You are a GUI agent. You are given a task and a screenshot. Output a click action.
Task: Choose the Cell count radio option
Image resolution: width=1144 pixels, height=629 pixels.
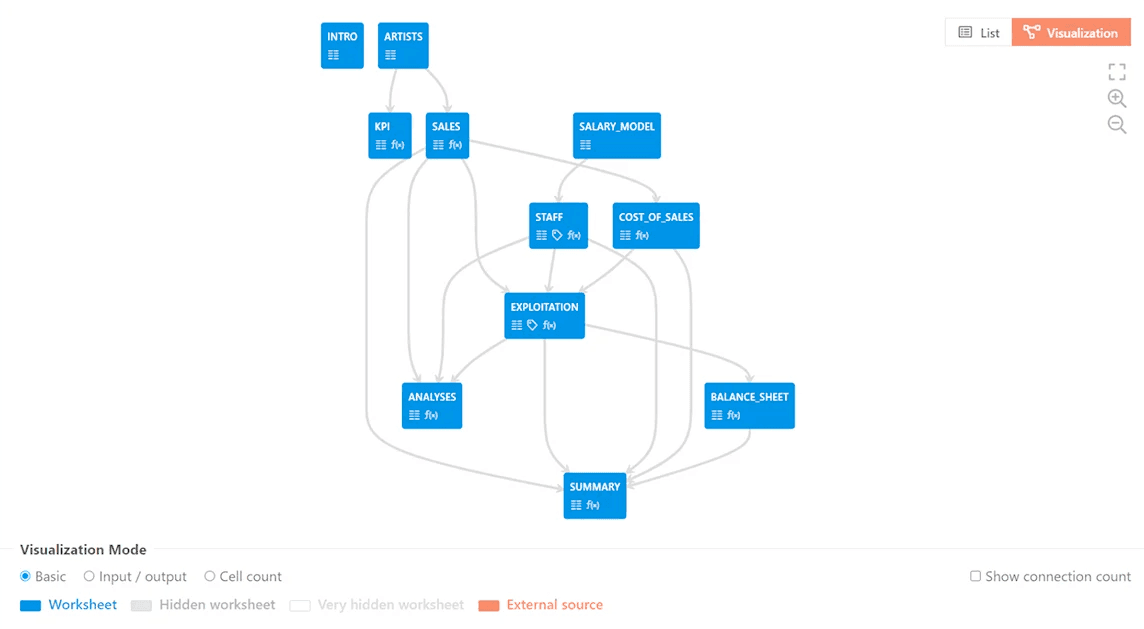pyautogui.click(x=210, y=577)
